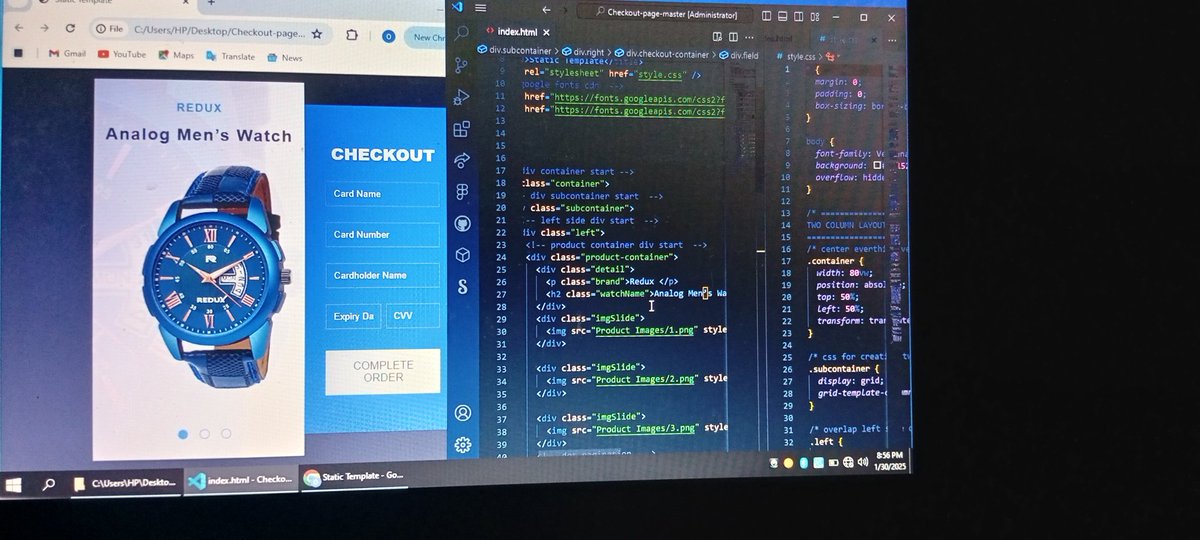Open Windows taskbar search

48,484
